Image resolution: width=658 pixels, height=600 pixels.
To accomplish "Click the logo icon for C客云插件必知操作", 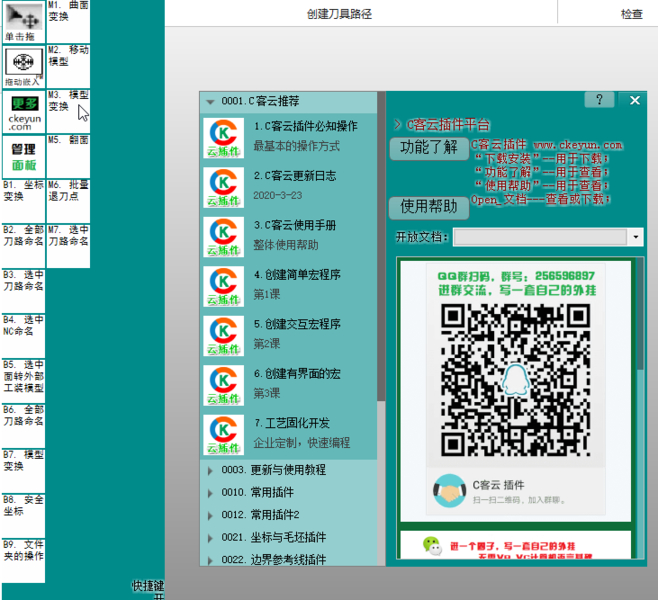I will tap(224, 138).
